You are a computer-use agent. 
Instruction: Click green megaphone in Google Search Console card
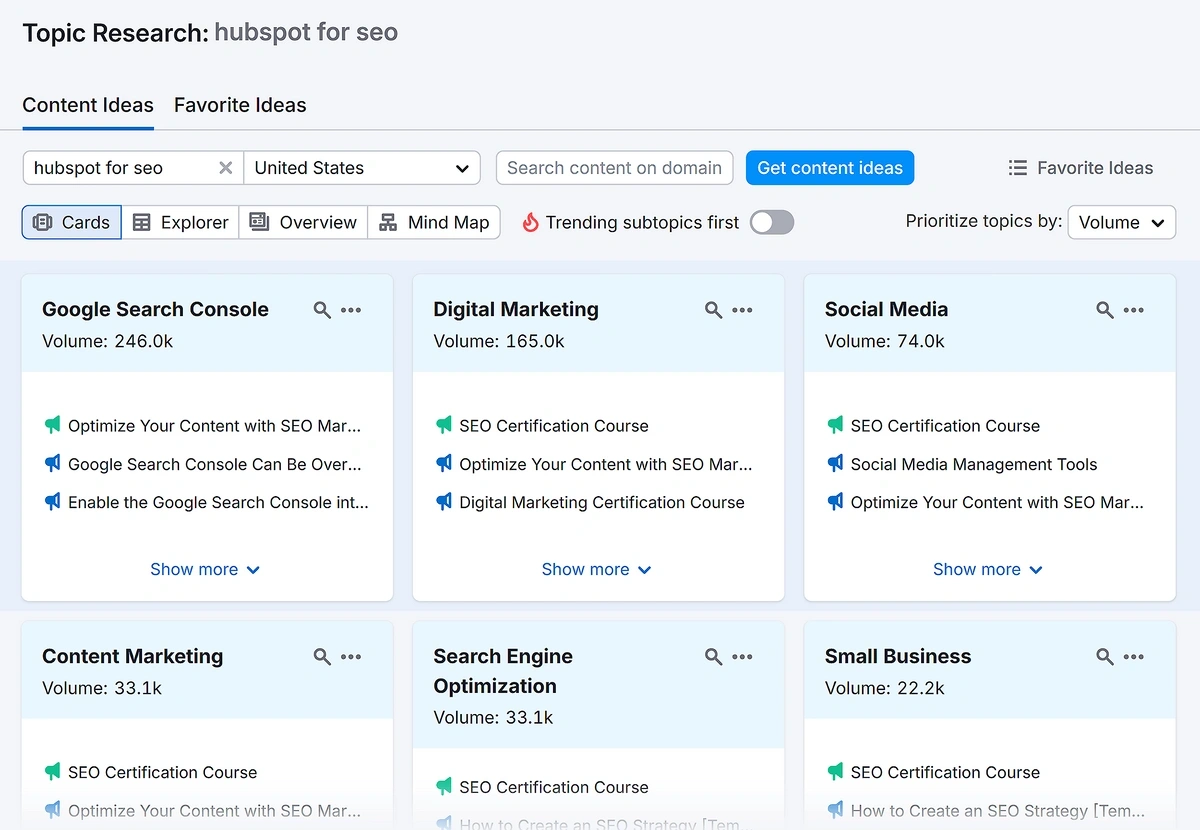pyautogui.click(x=52, y=425)
